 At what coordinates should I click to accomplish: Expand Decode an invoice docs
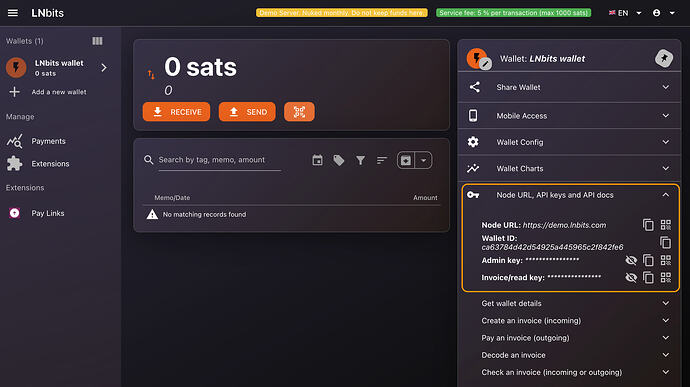coord(576,355)
